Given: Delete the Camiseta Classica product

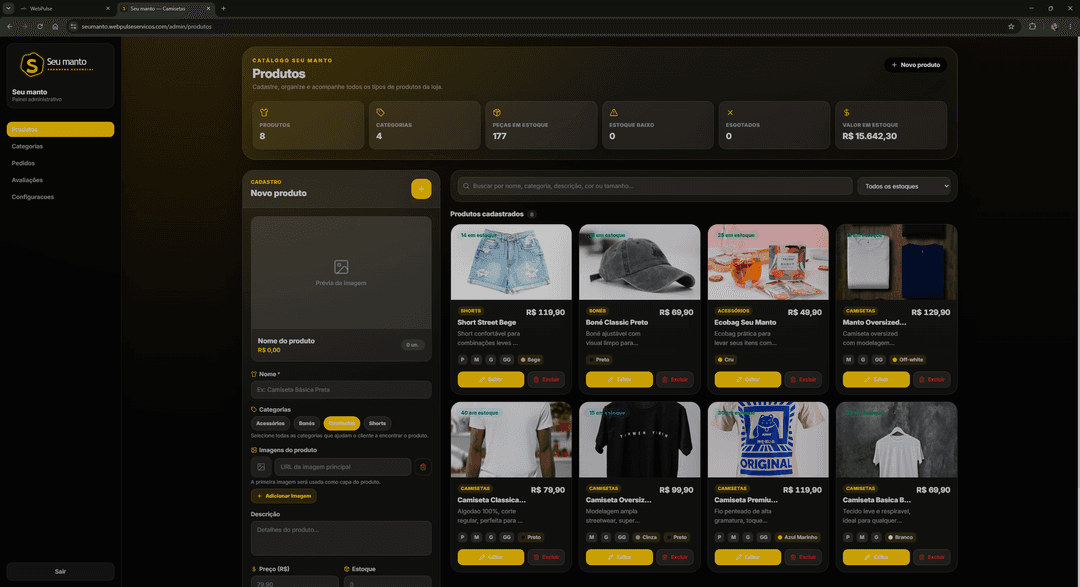Looking at the screenshot, I should [x=546, y=557].
